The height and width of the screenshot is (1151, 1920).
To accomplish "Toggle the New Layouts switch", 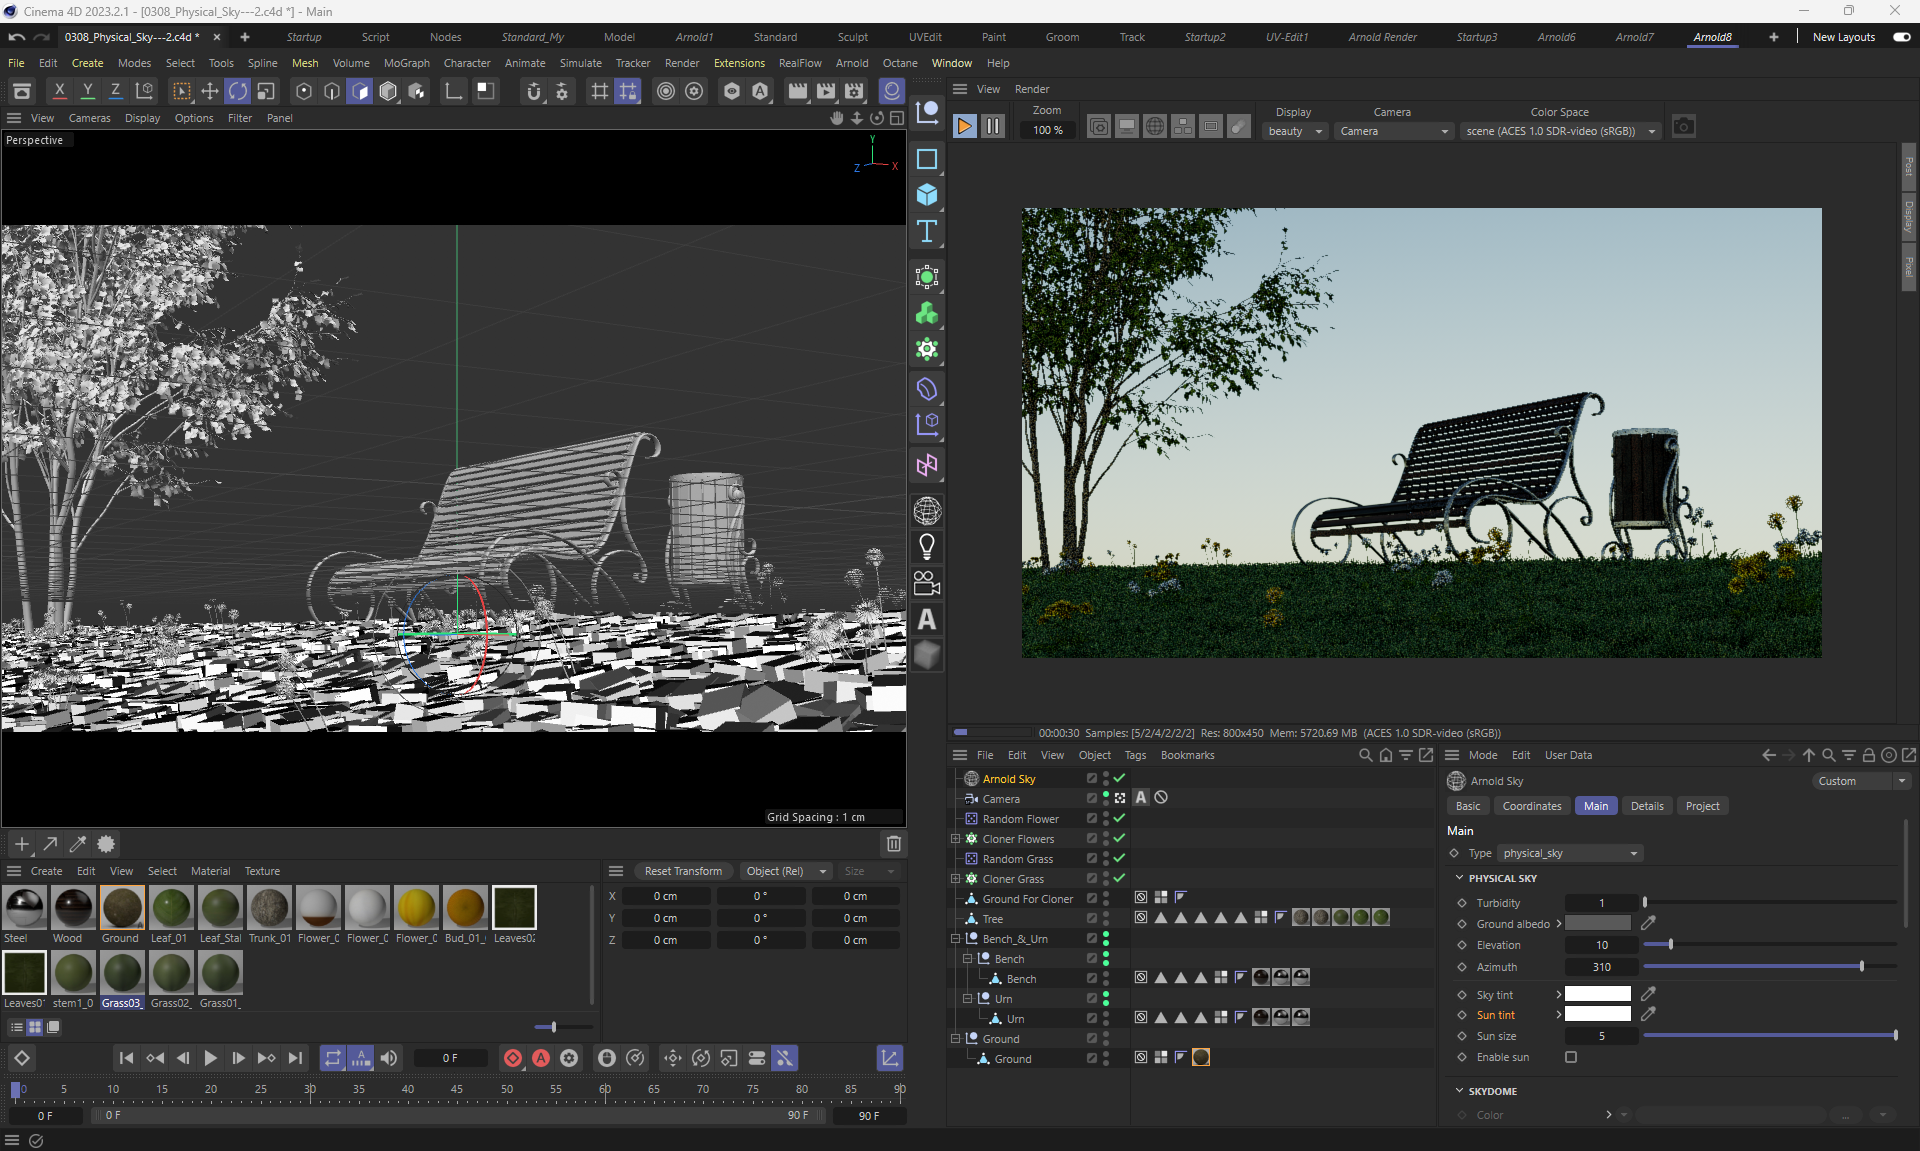I will [x=1901, y=37].
